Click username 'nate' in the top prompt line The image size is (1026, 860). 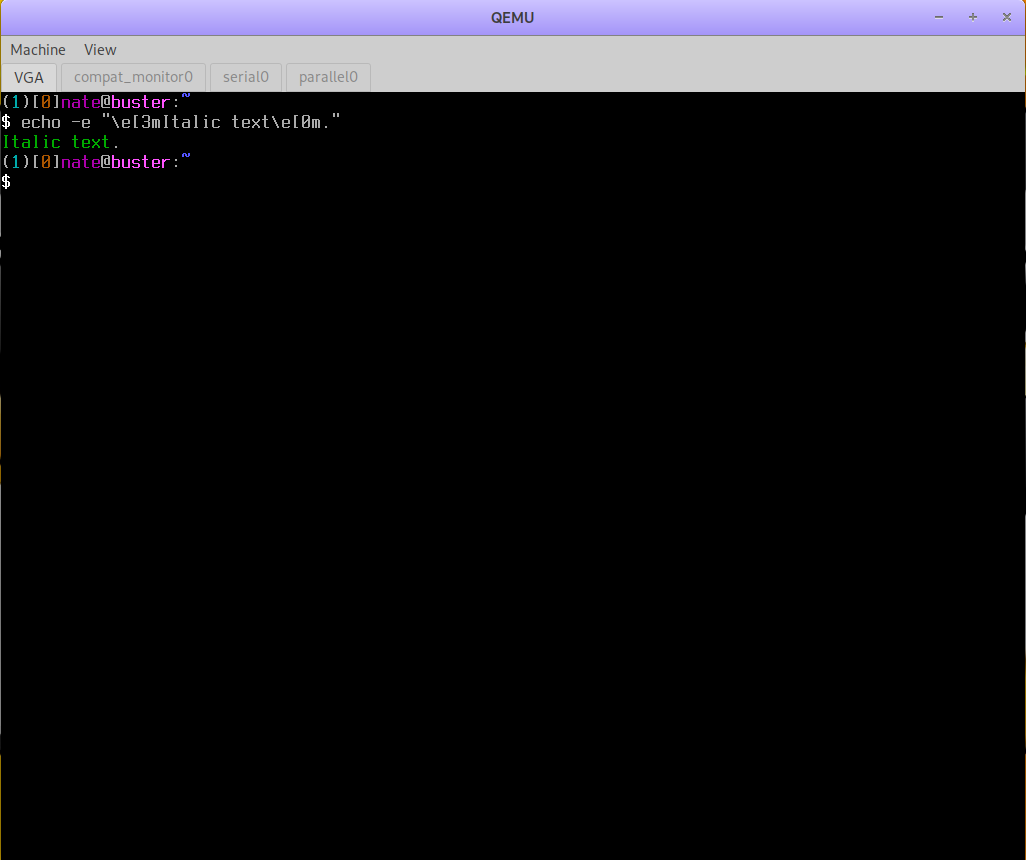(x=80, y=103)
